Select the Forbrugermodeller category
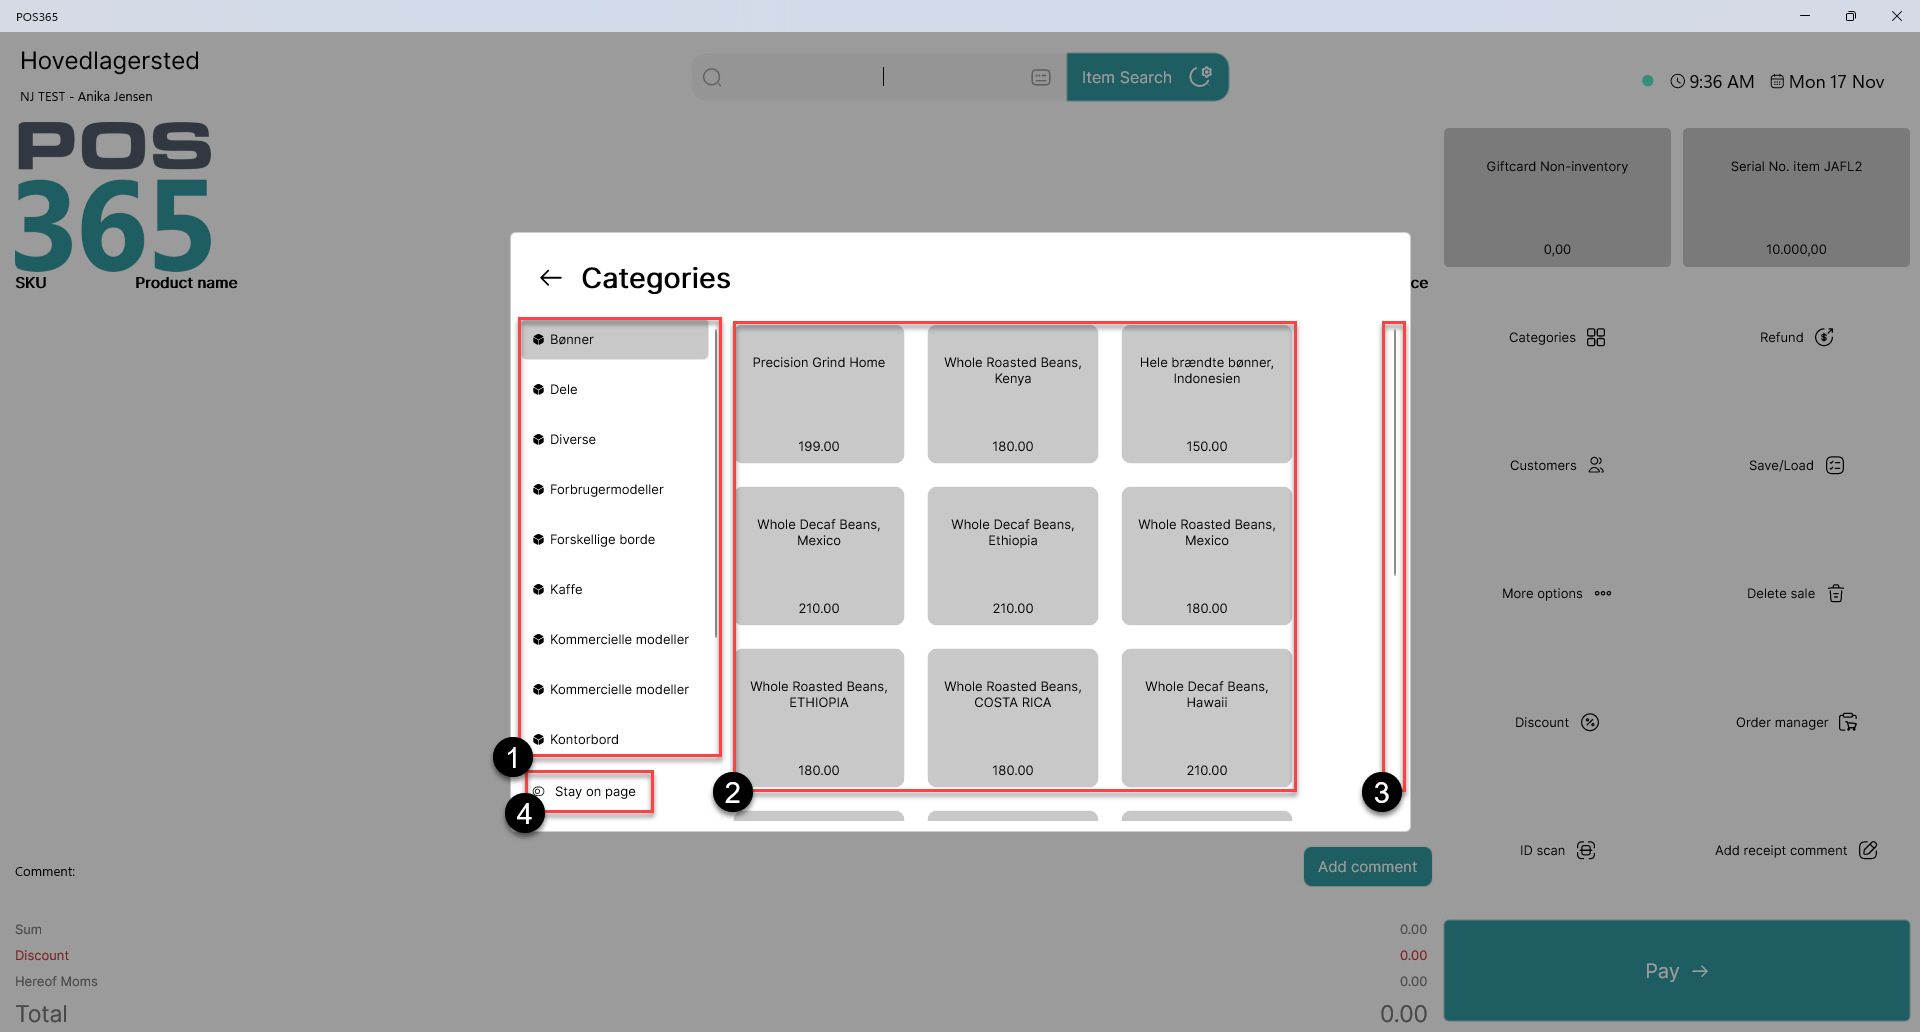 [x=615, y=489]
